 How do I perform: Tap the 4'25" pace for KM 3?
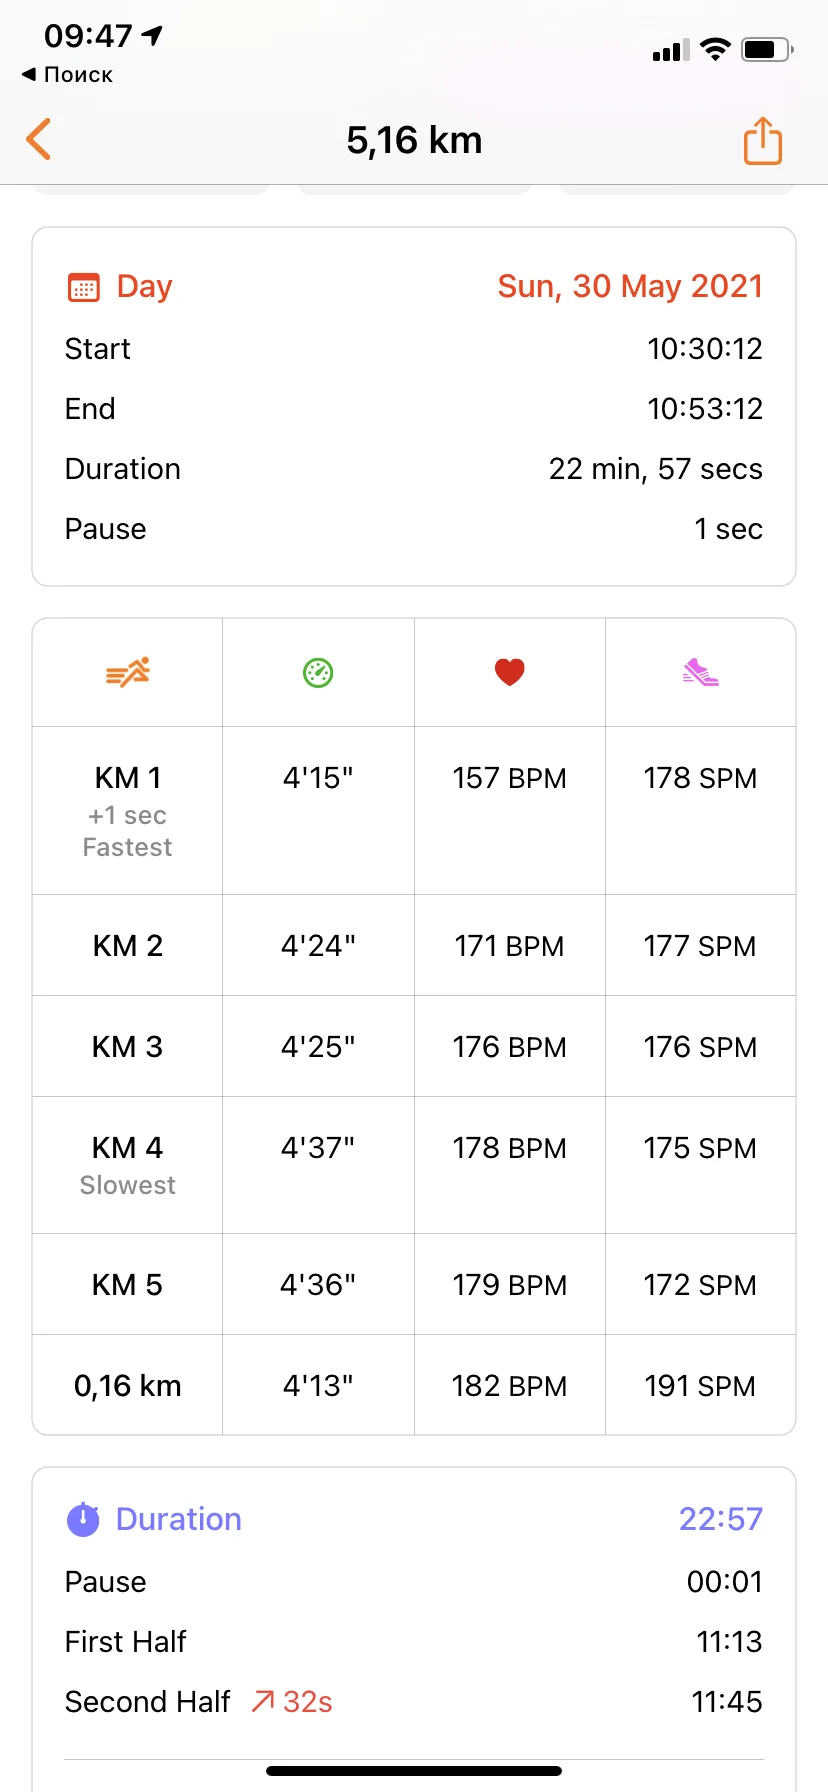click(318, 1047)
